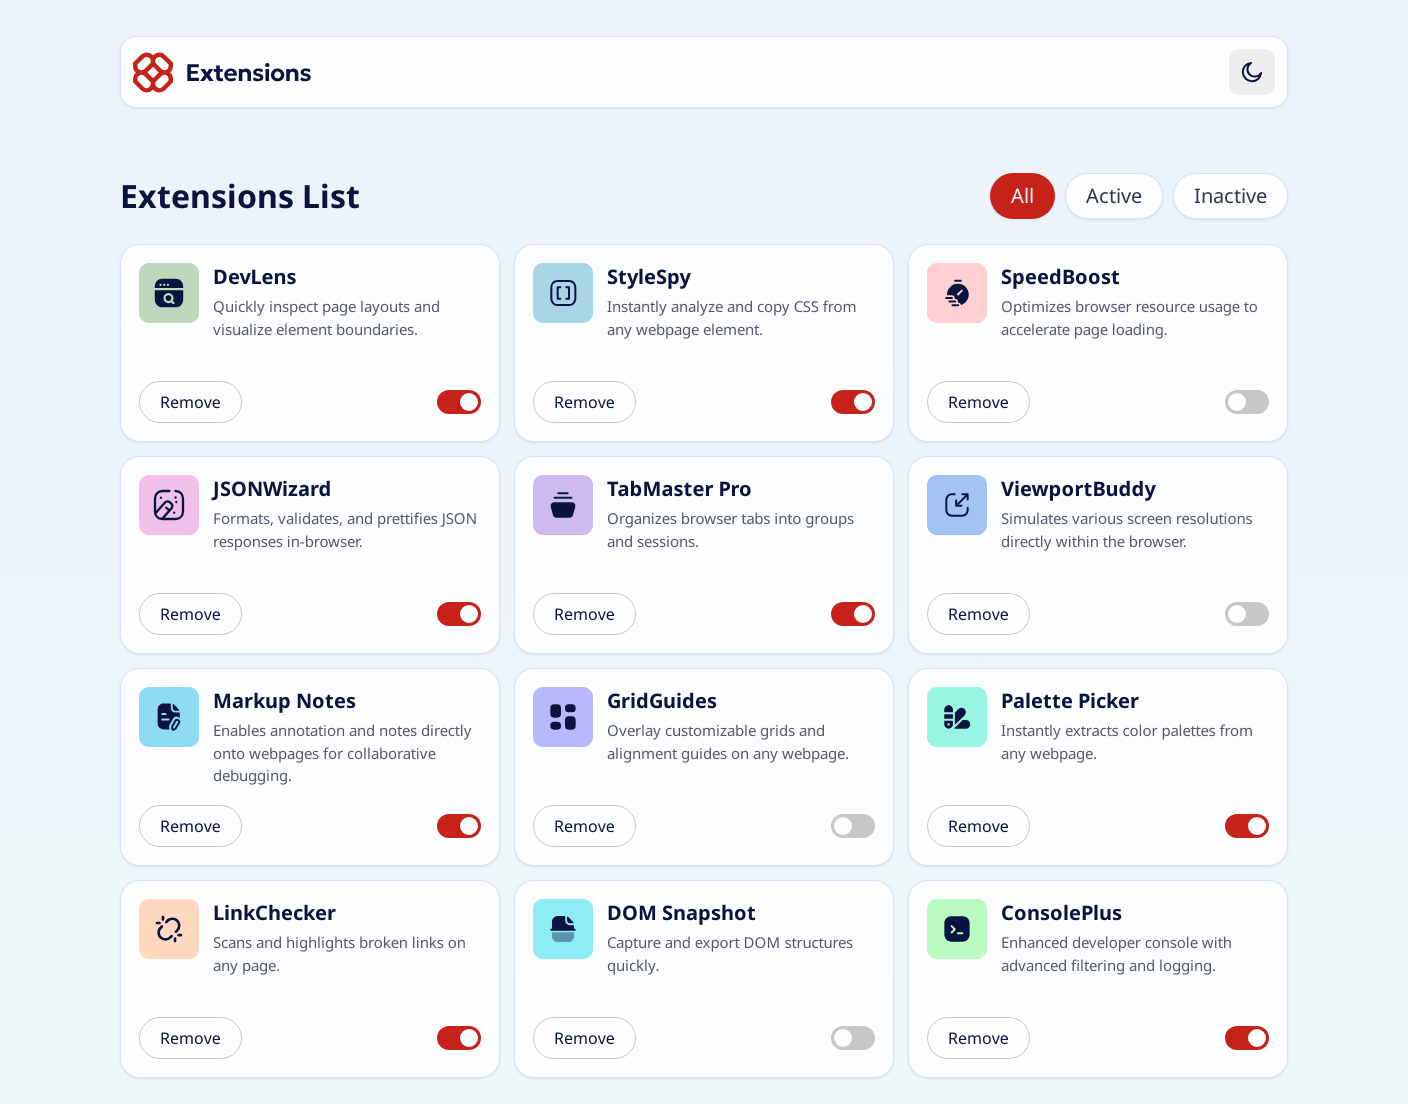The width and height of the screenshot is (1408, 1104).
Task: Click the Palette Picker extension icon
Action: 956,717
